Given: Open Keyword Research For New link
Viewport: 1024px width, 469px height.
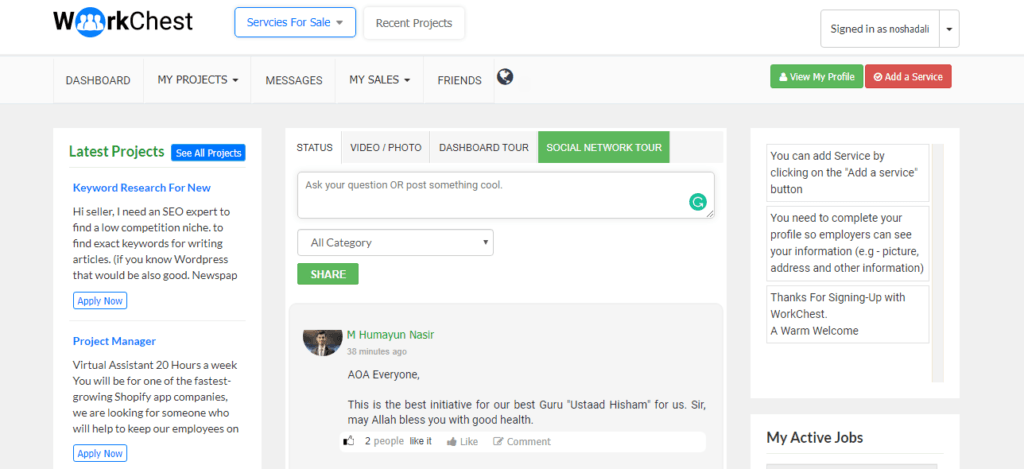Looking at the screenshot, I should (x=142, y=188).
